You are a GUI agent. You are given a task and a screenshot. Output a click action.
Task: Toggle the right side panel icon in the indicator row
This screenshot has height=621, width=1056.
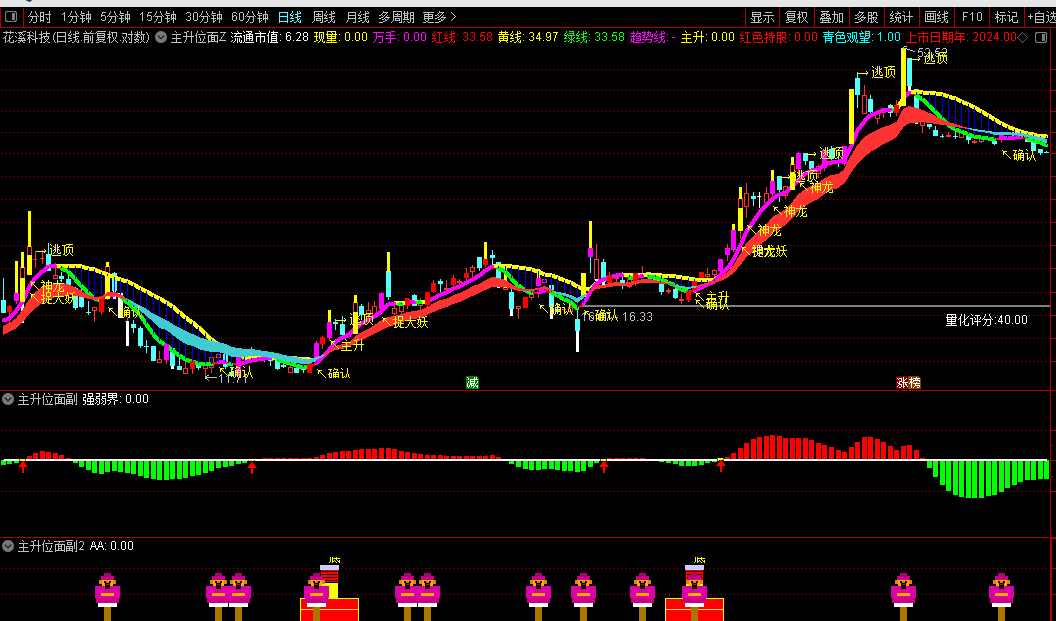click(1043, 38)
